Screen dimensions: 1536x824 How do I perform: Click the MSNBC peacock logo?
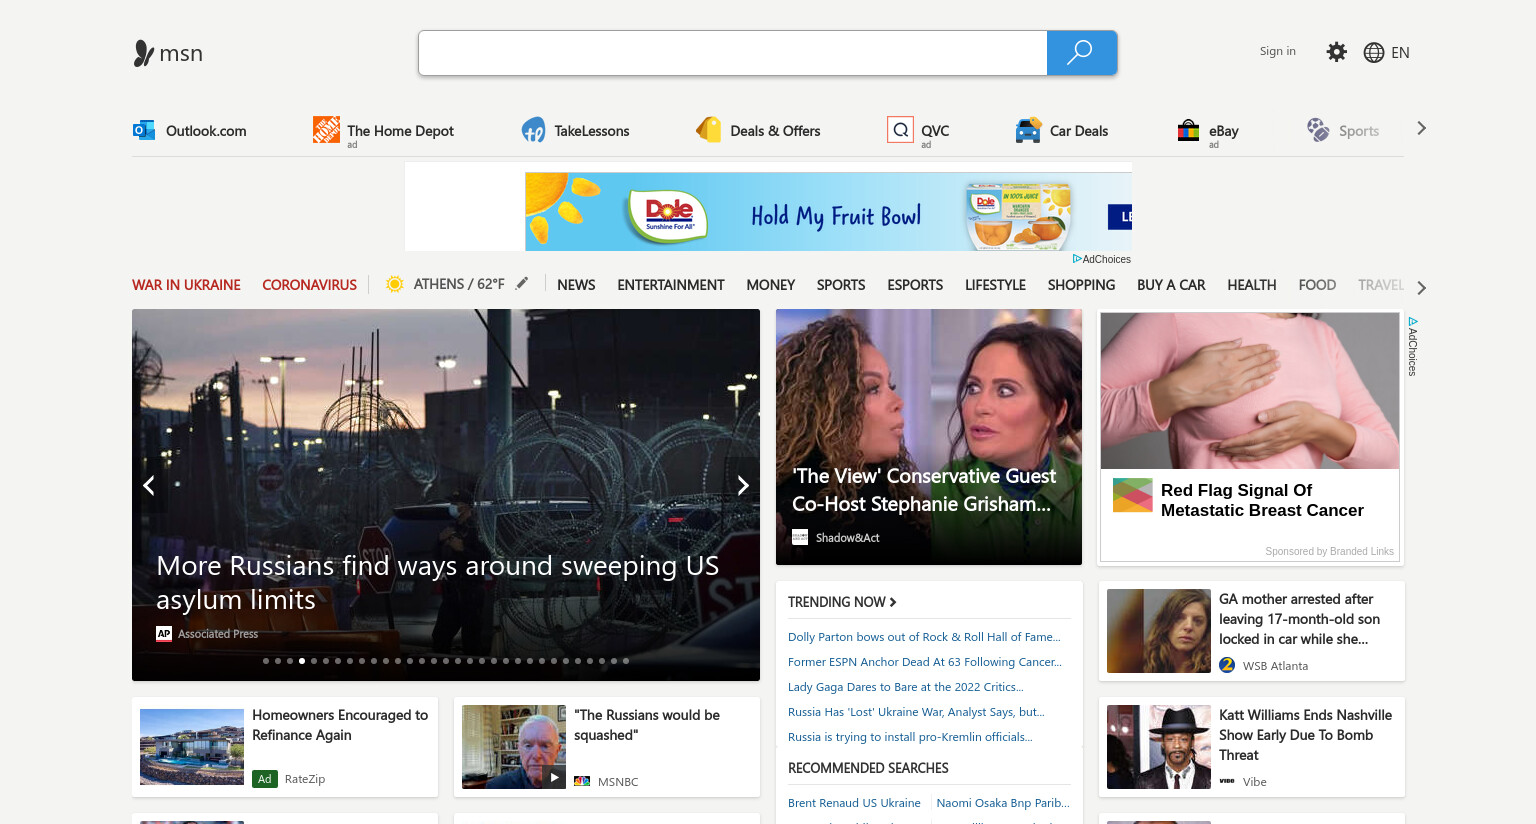[x=582, y=781]
